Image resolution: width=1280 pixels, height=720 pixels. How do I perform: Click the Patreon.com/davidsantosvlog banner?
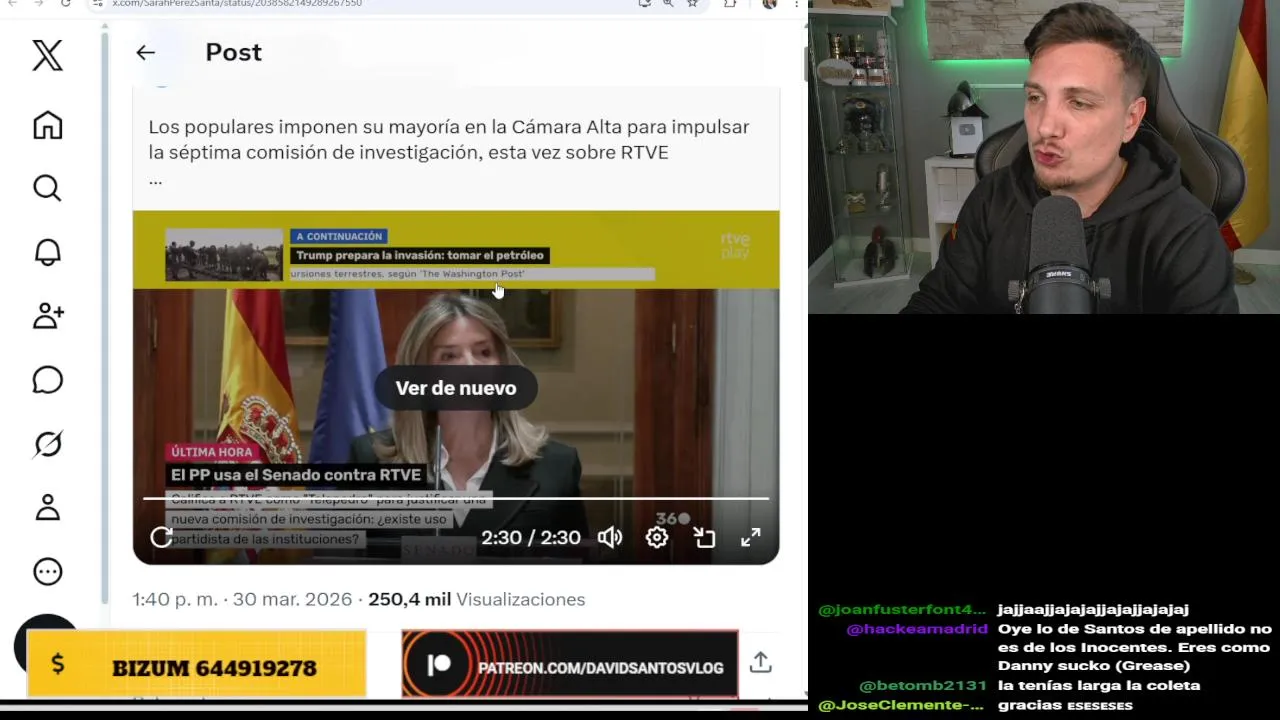570,664
